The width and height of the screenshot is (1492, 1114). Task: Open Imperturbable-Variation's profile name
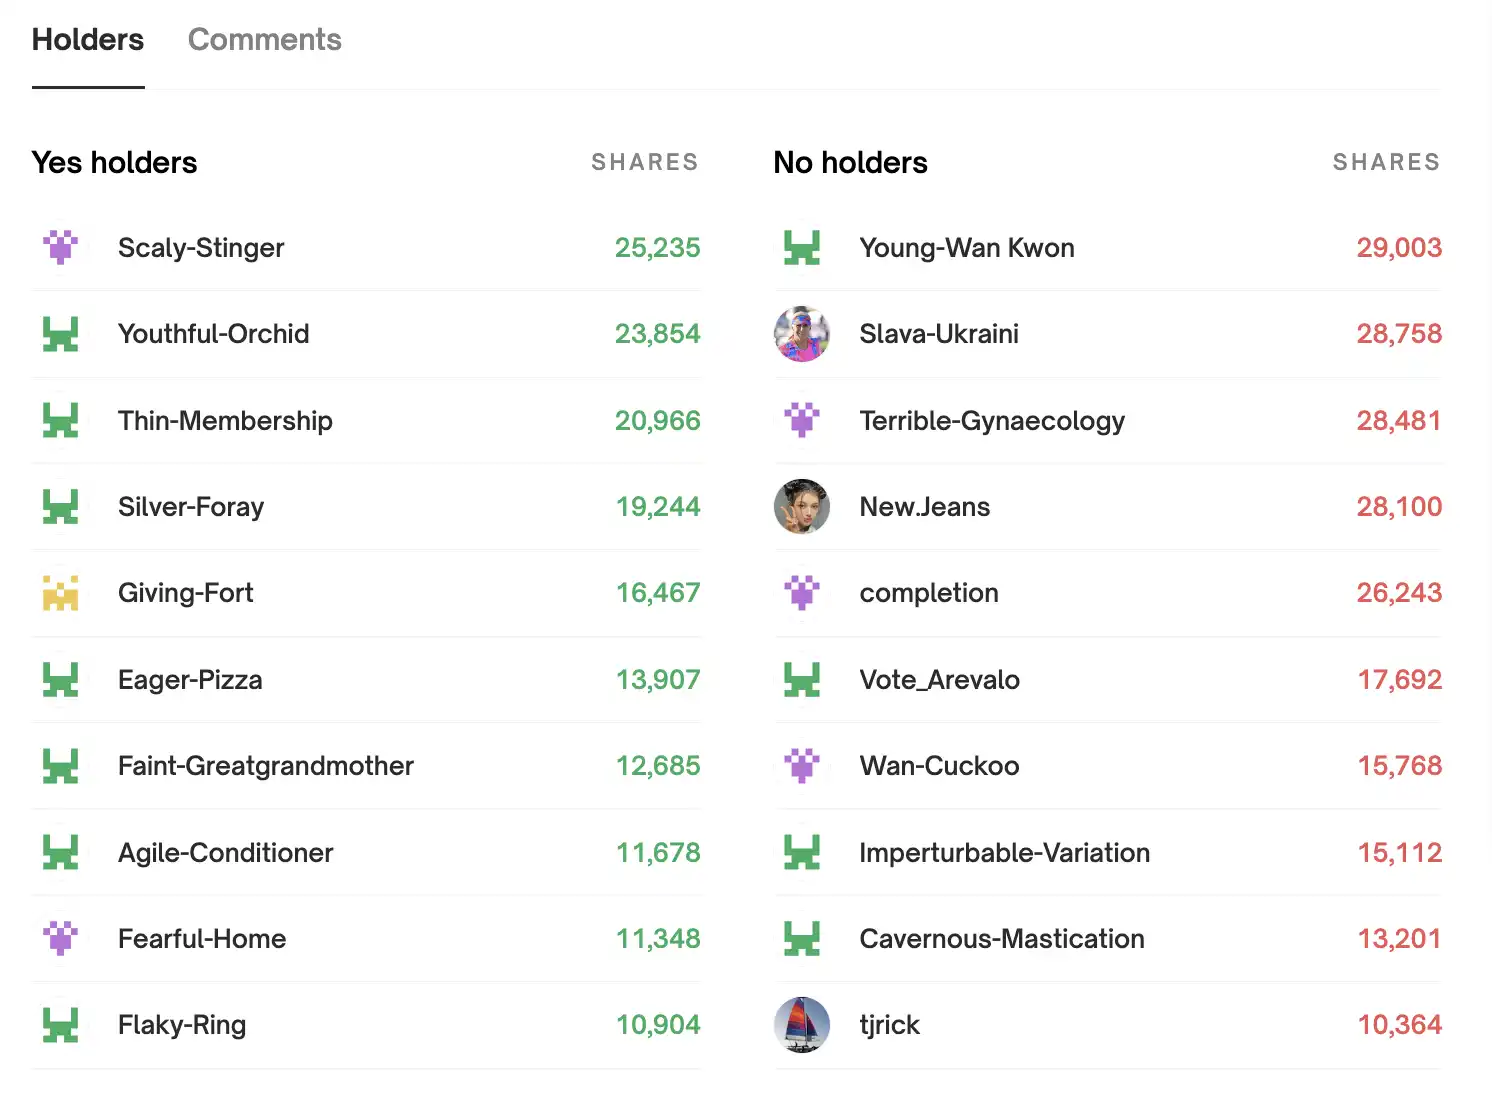click(x=1004, y=853)
